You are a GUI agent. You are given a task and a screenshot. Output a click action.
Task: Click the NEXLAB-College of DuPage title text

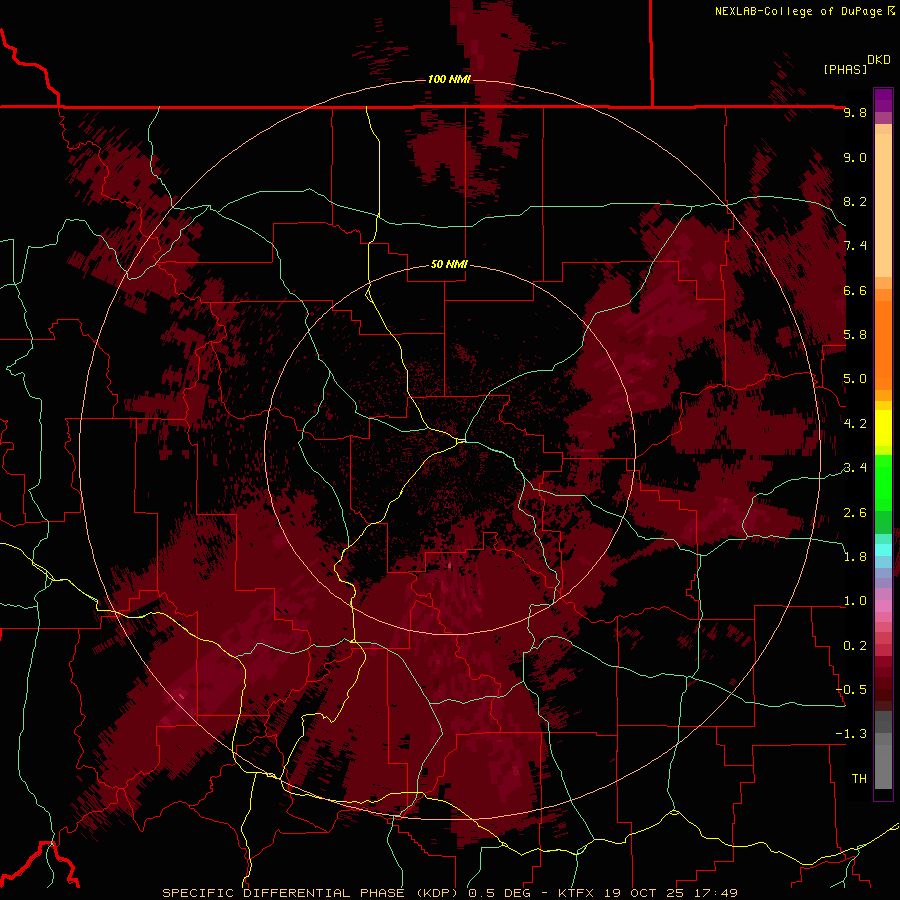(x=798, y=11)
